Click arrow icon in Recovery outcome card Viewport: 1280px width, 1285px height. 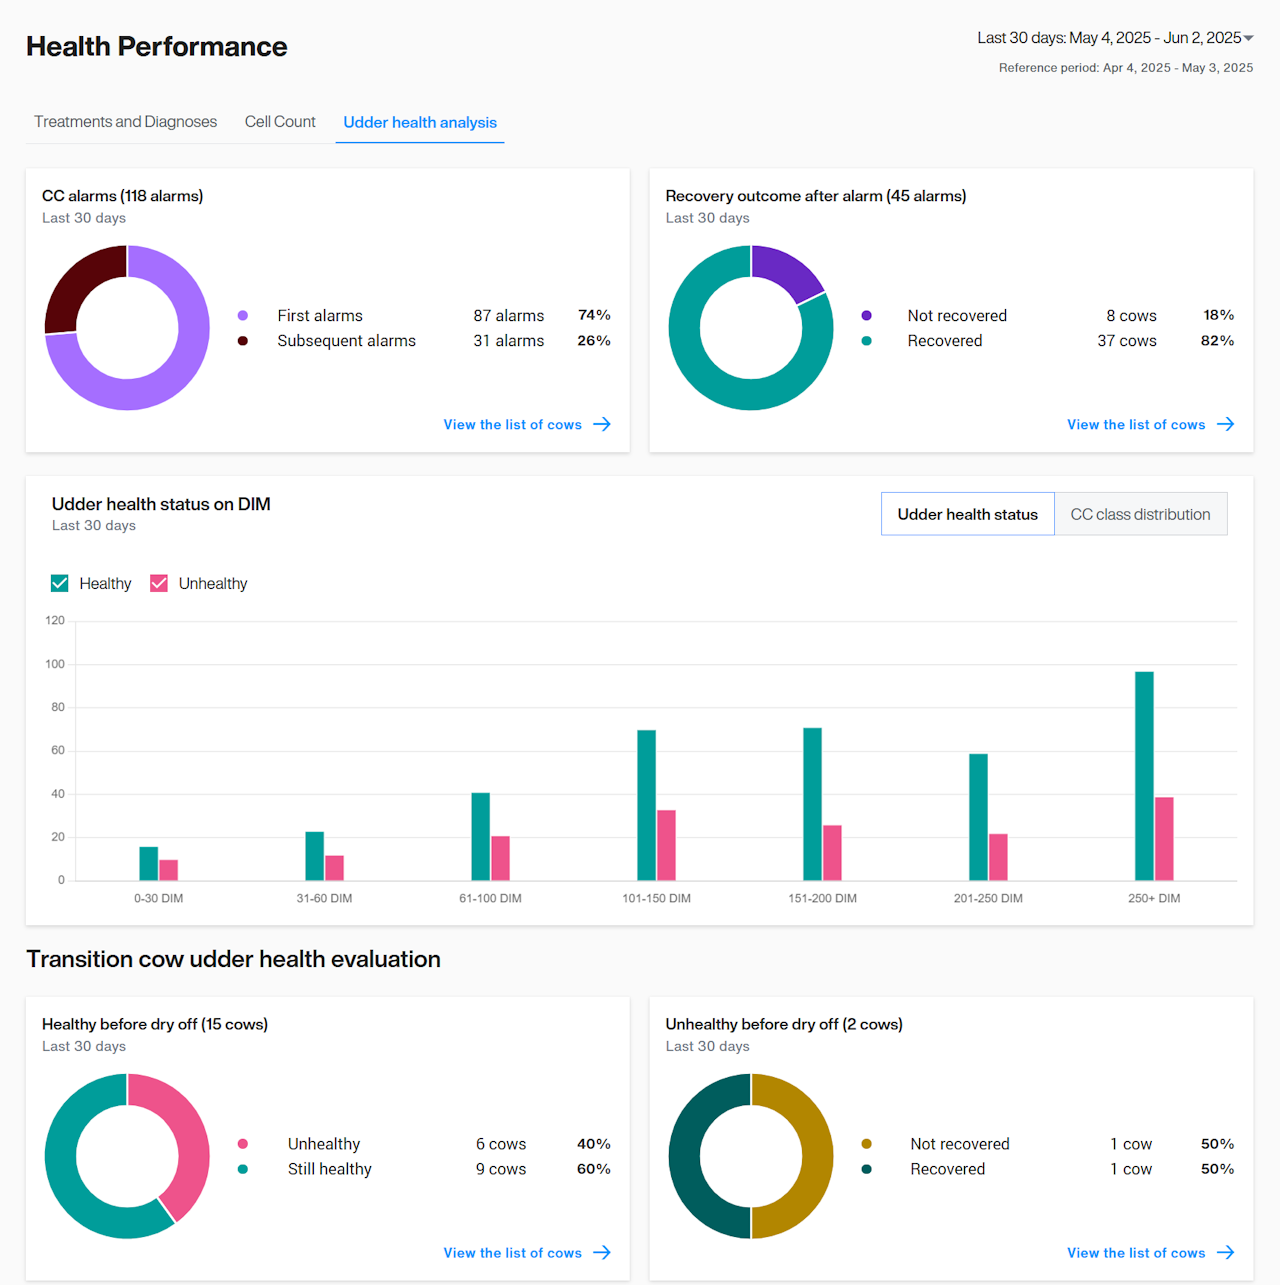coord(1225,424)
